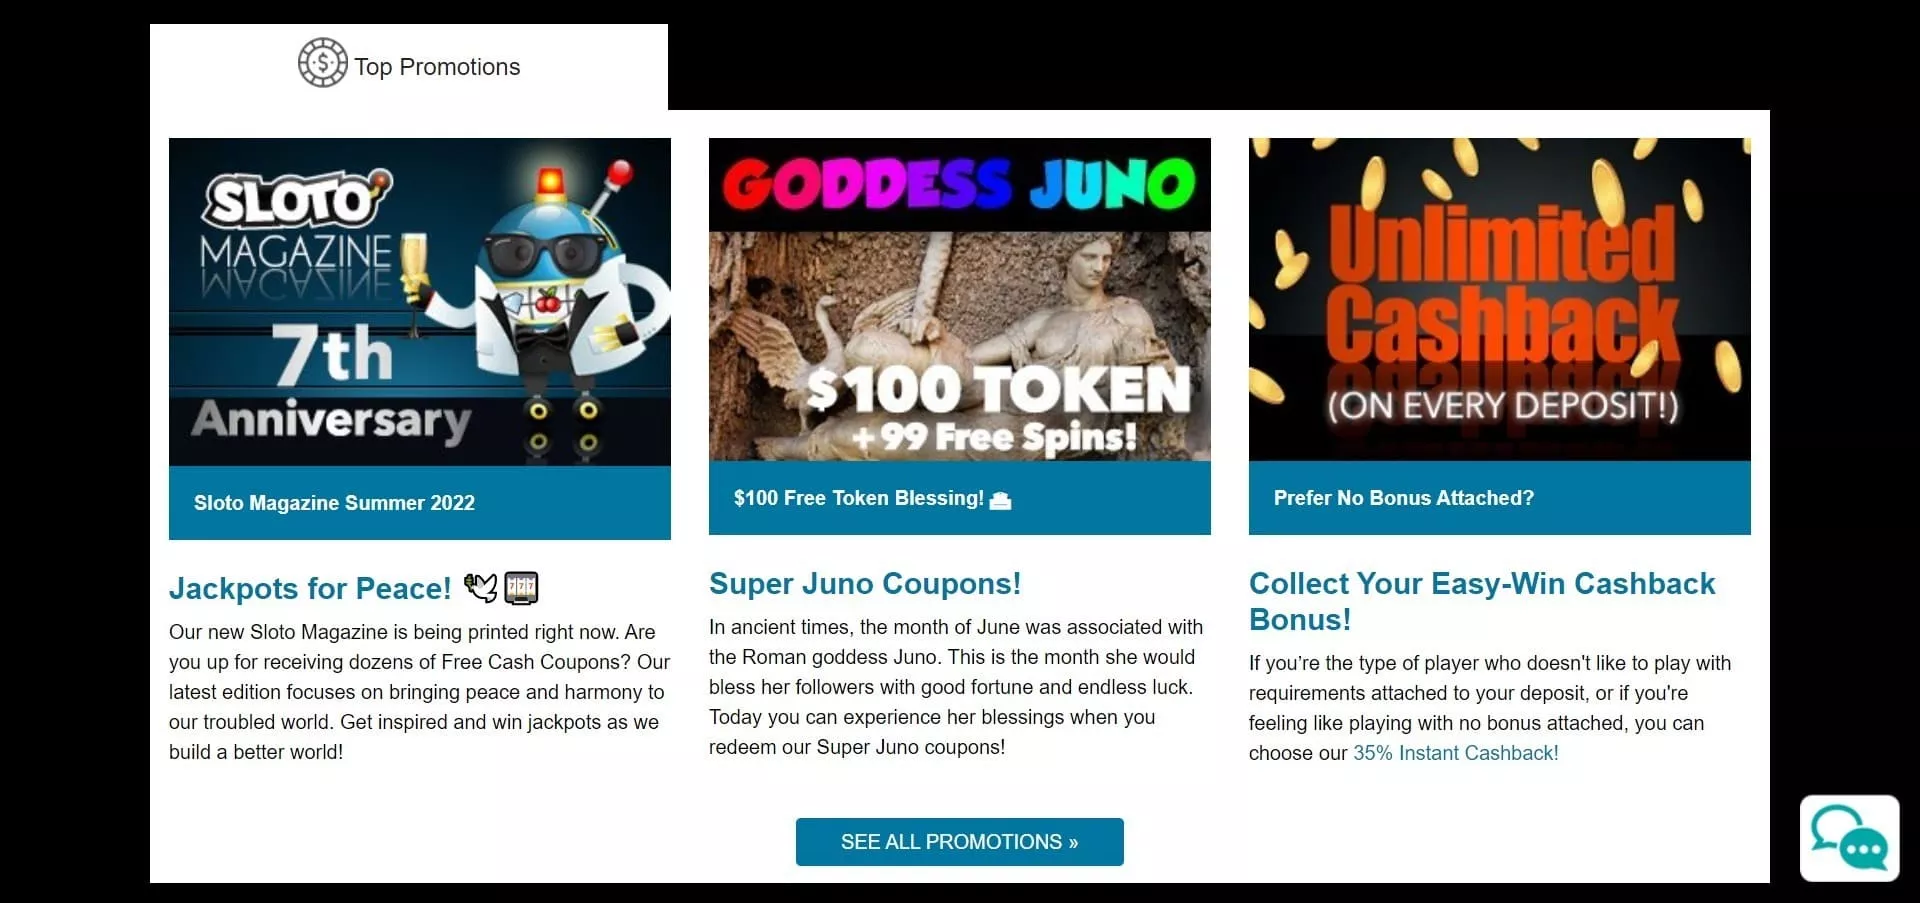The width and height of the screenshot is (1920, 903).
Task: Click the Sloto Magazine logo in banner
Action: pos(297,228)
